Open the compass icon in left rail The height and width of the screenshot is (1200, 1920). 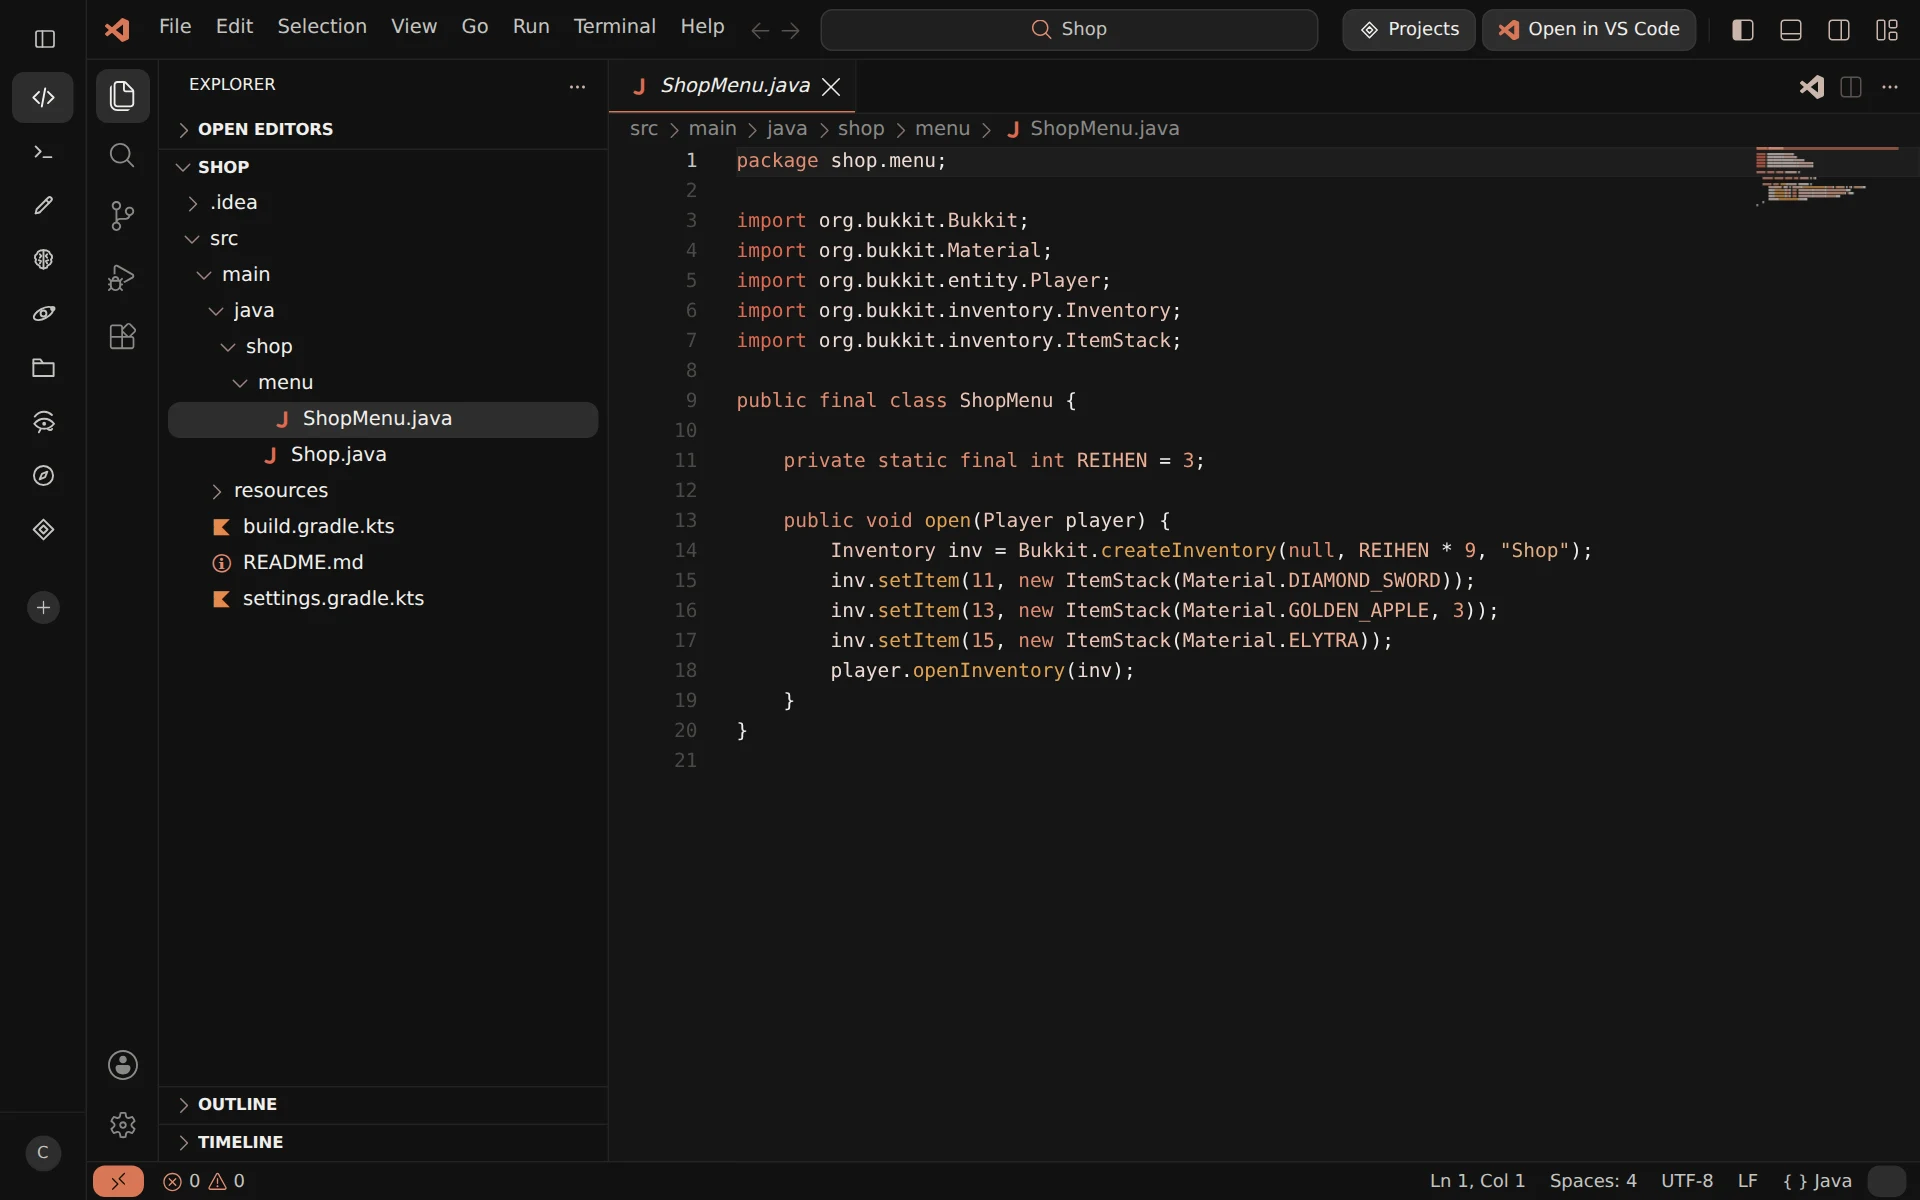43,476
